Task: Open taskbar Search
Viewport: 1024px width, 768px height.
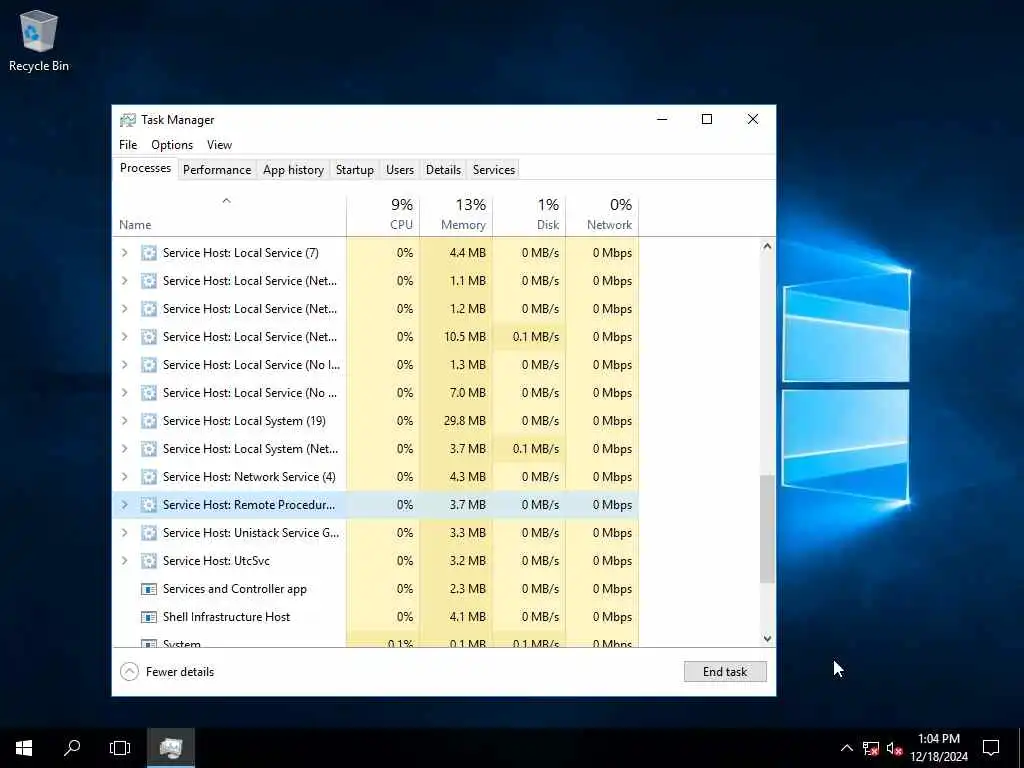Action: [x=72, y=748]
